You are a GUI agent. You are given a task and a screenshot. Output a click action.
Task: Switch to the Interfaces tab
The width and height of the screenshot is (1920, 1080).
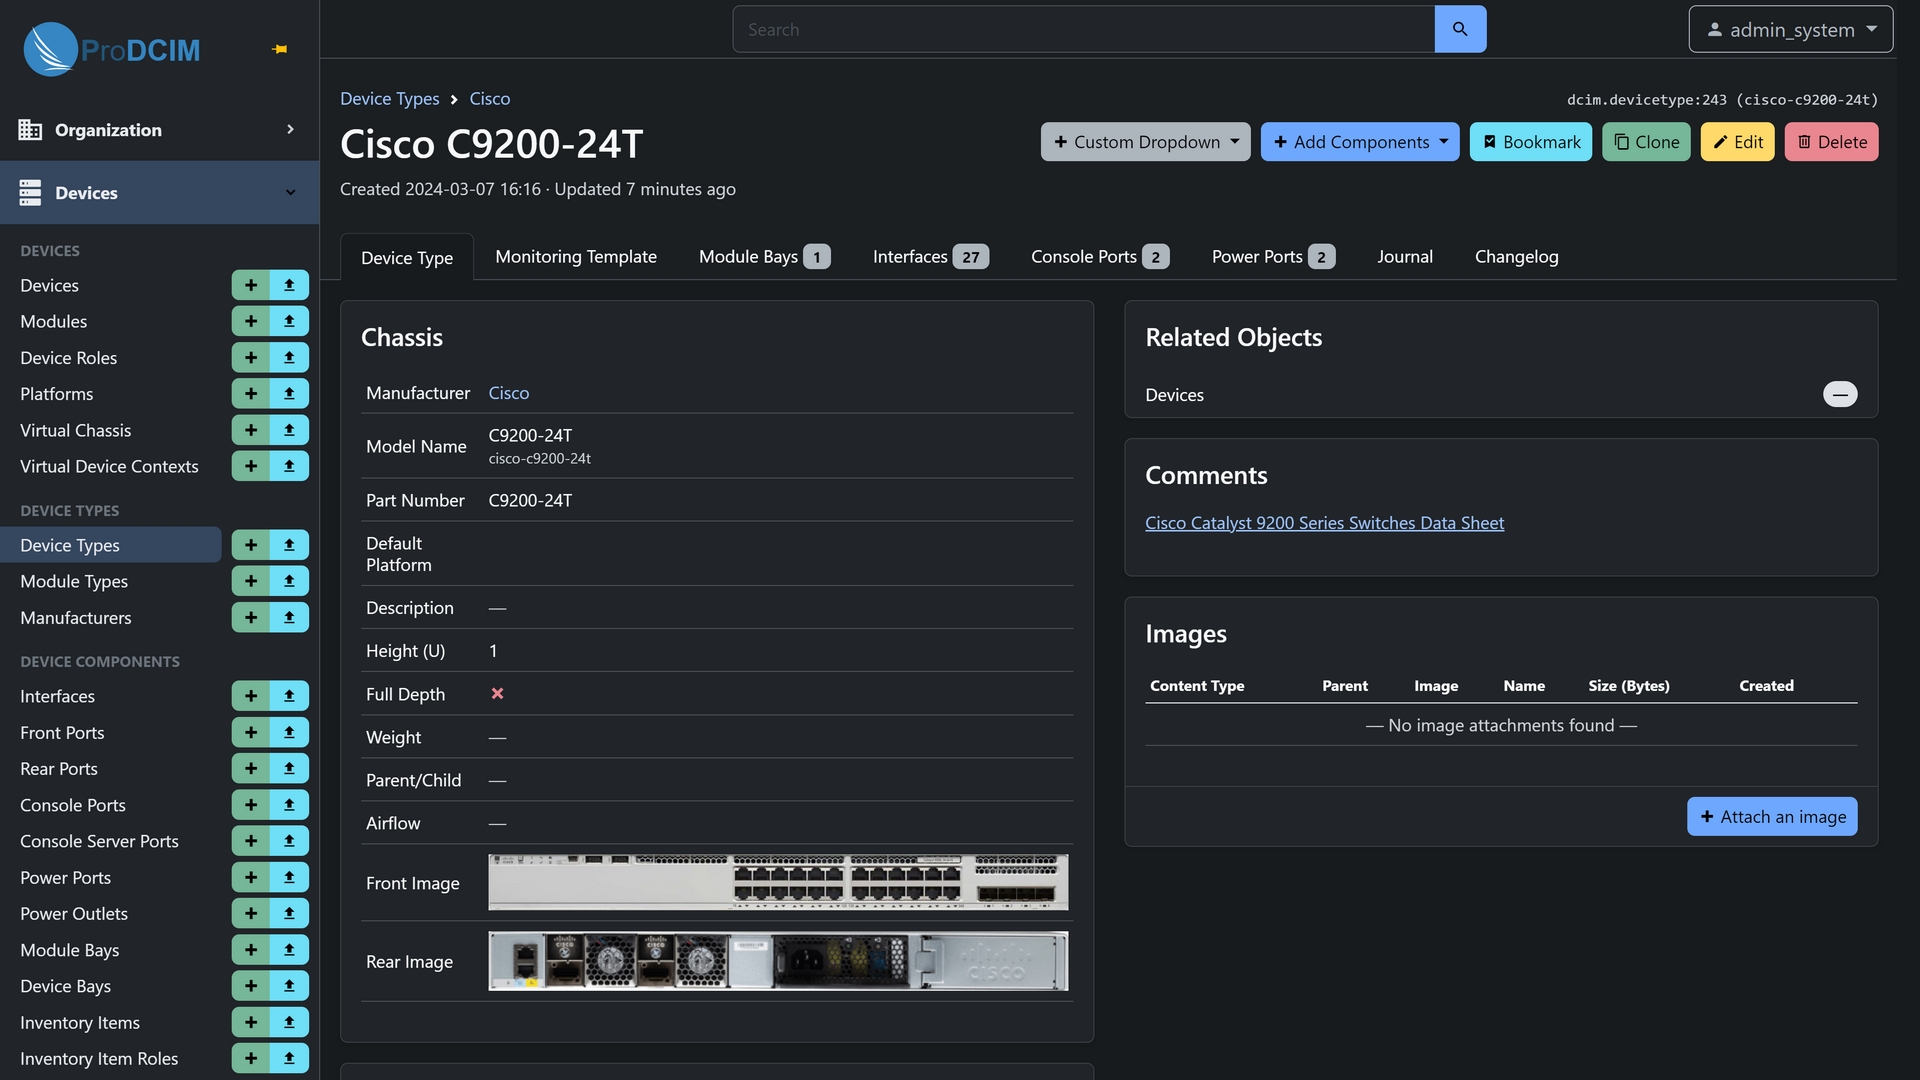point(929,257)
